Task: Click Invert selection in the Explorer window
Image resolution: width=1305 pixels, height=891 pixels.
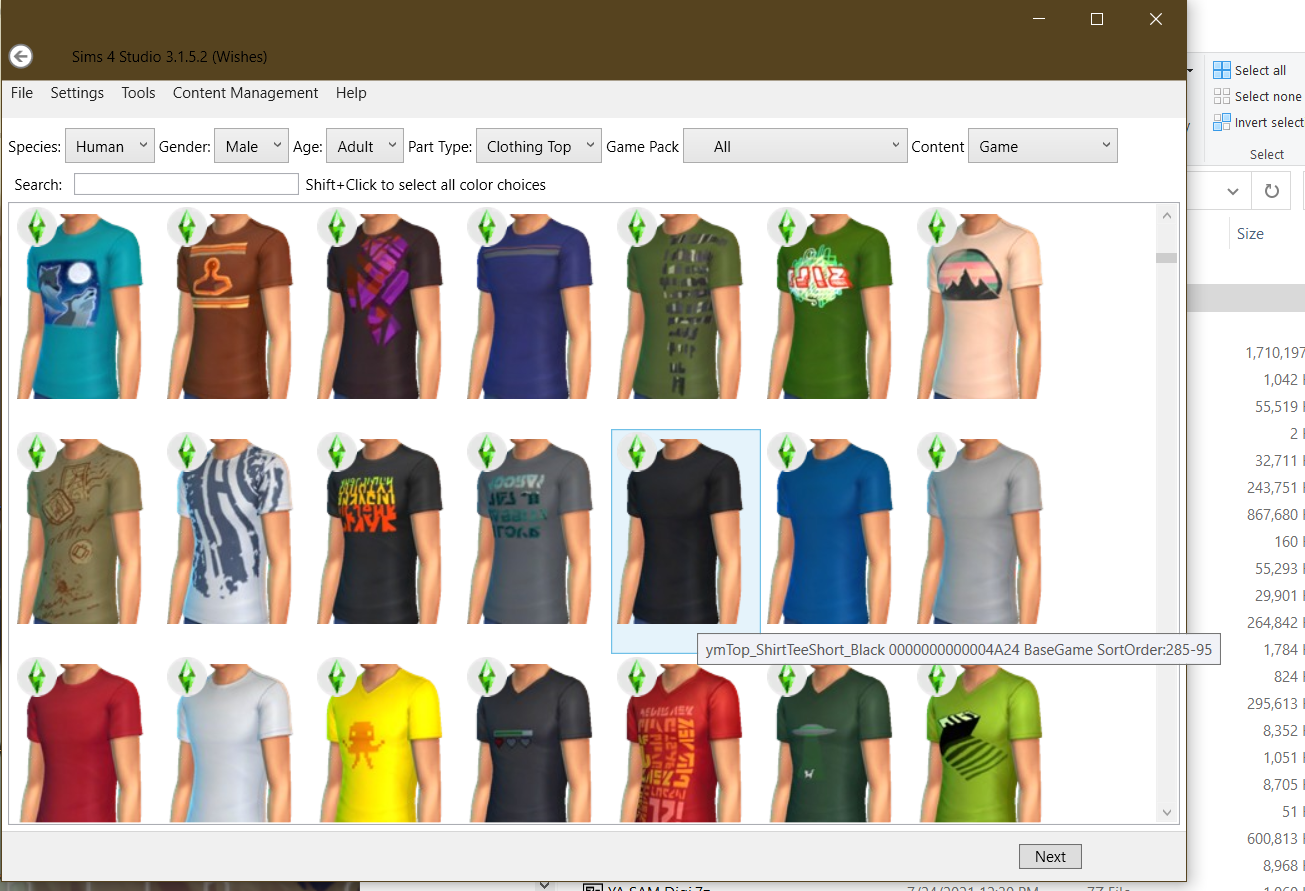Action: point(1258,122)
